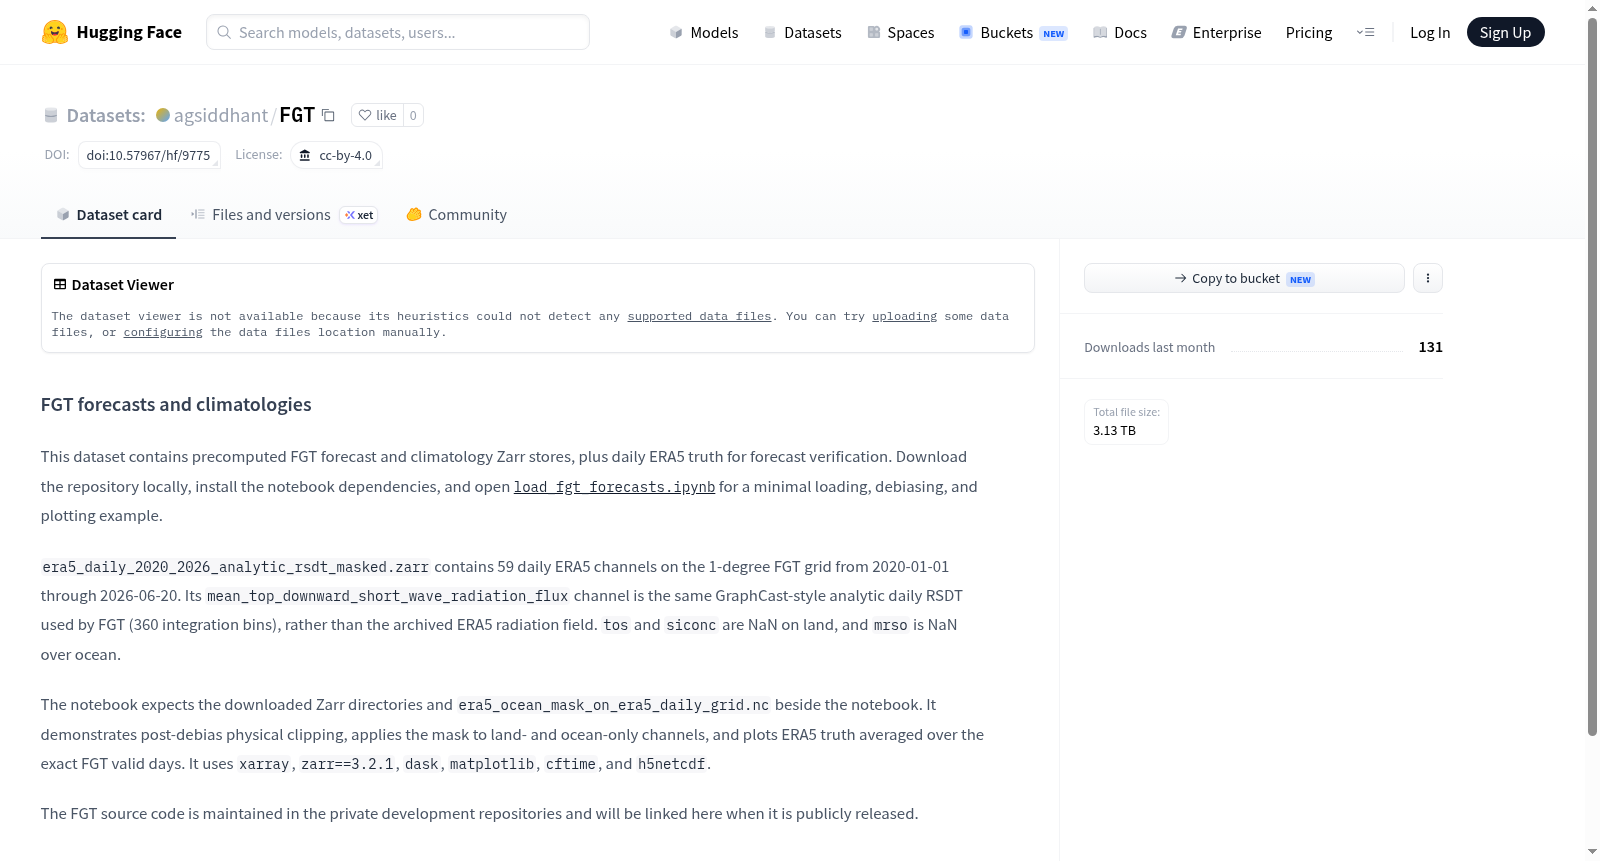
Task: Click the DOI doi:10.57967/hf/9775 tag
Action: click(x=149, y=155)
